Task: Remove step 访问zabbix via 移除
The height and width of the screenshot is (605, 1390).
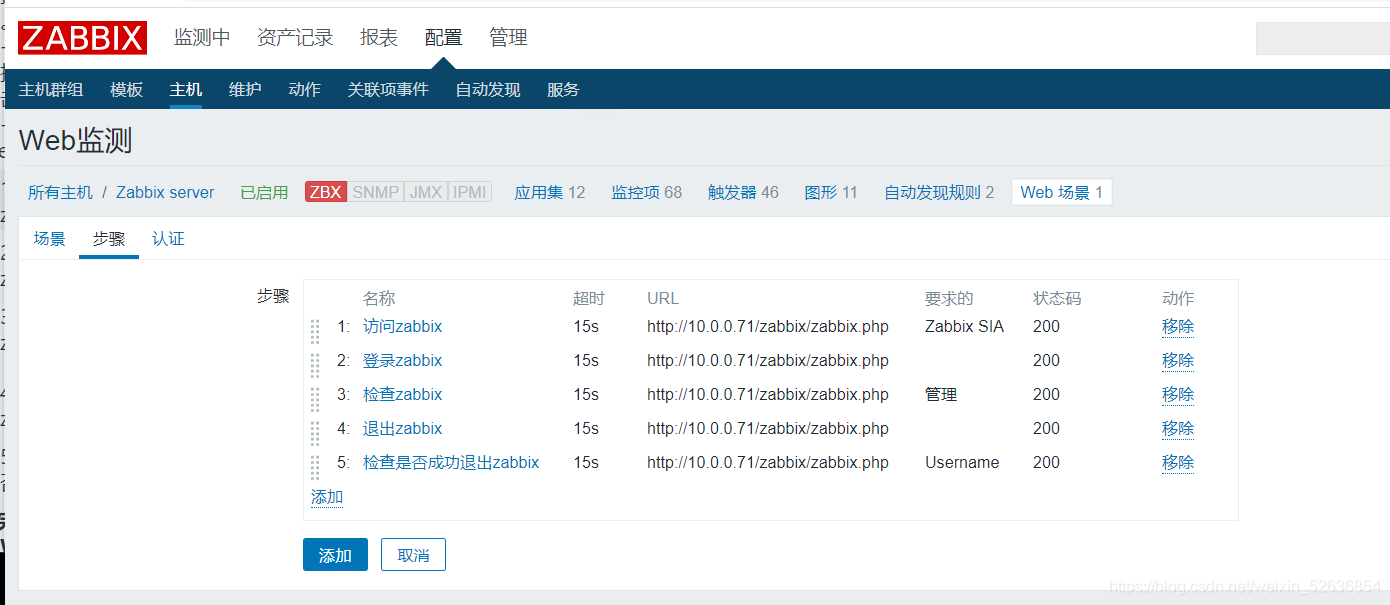Action: pos(1178,326)
